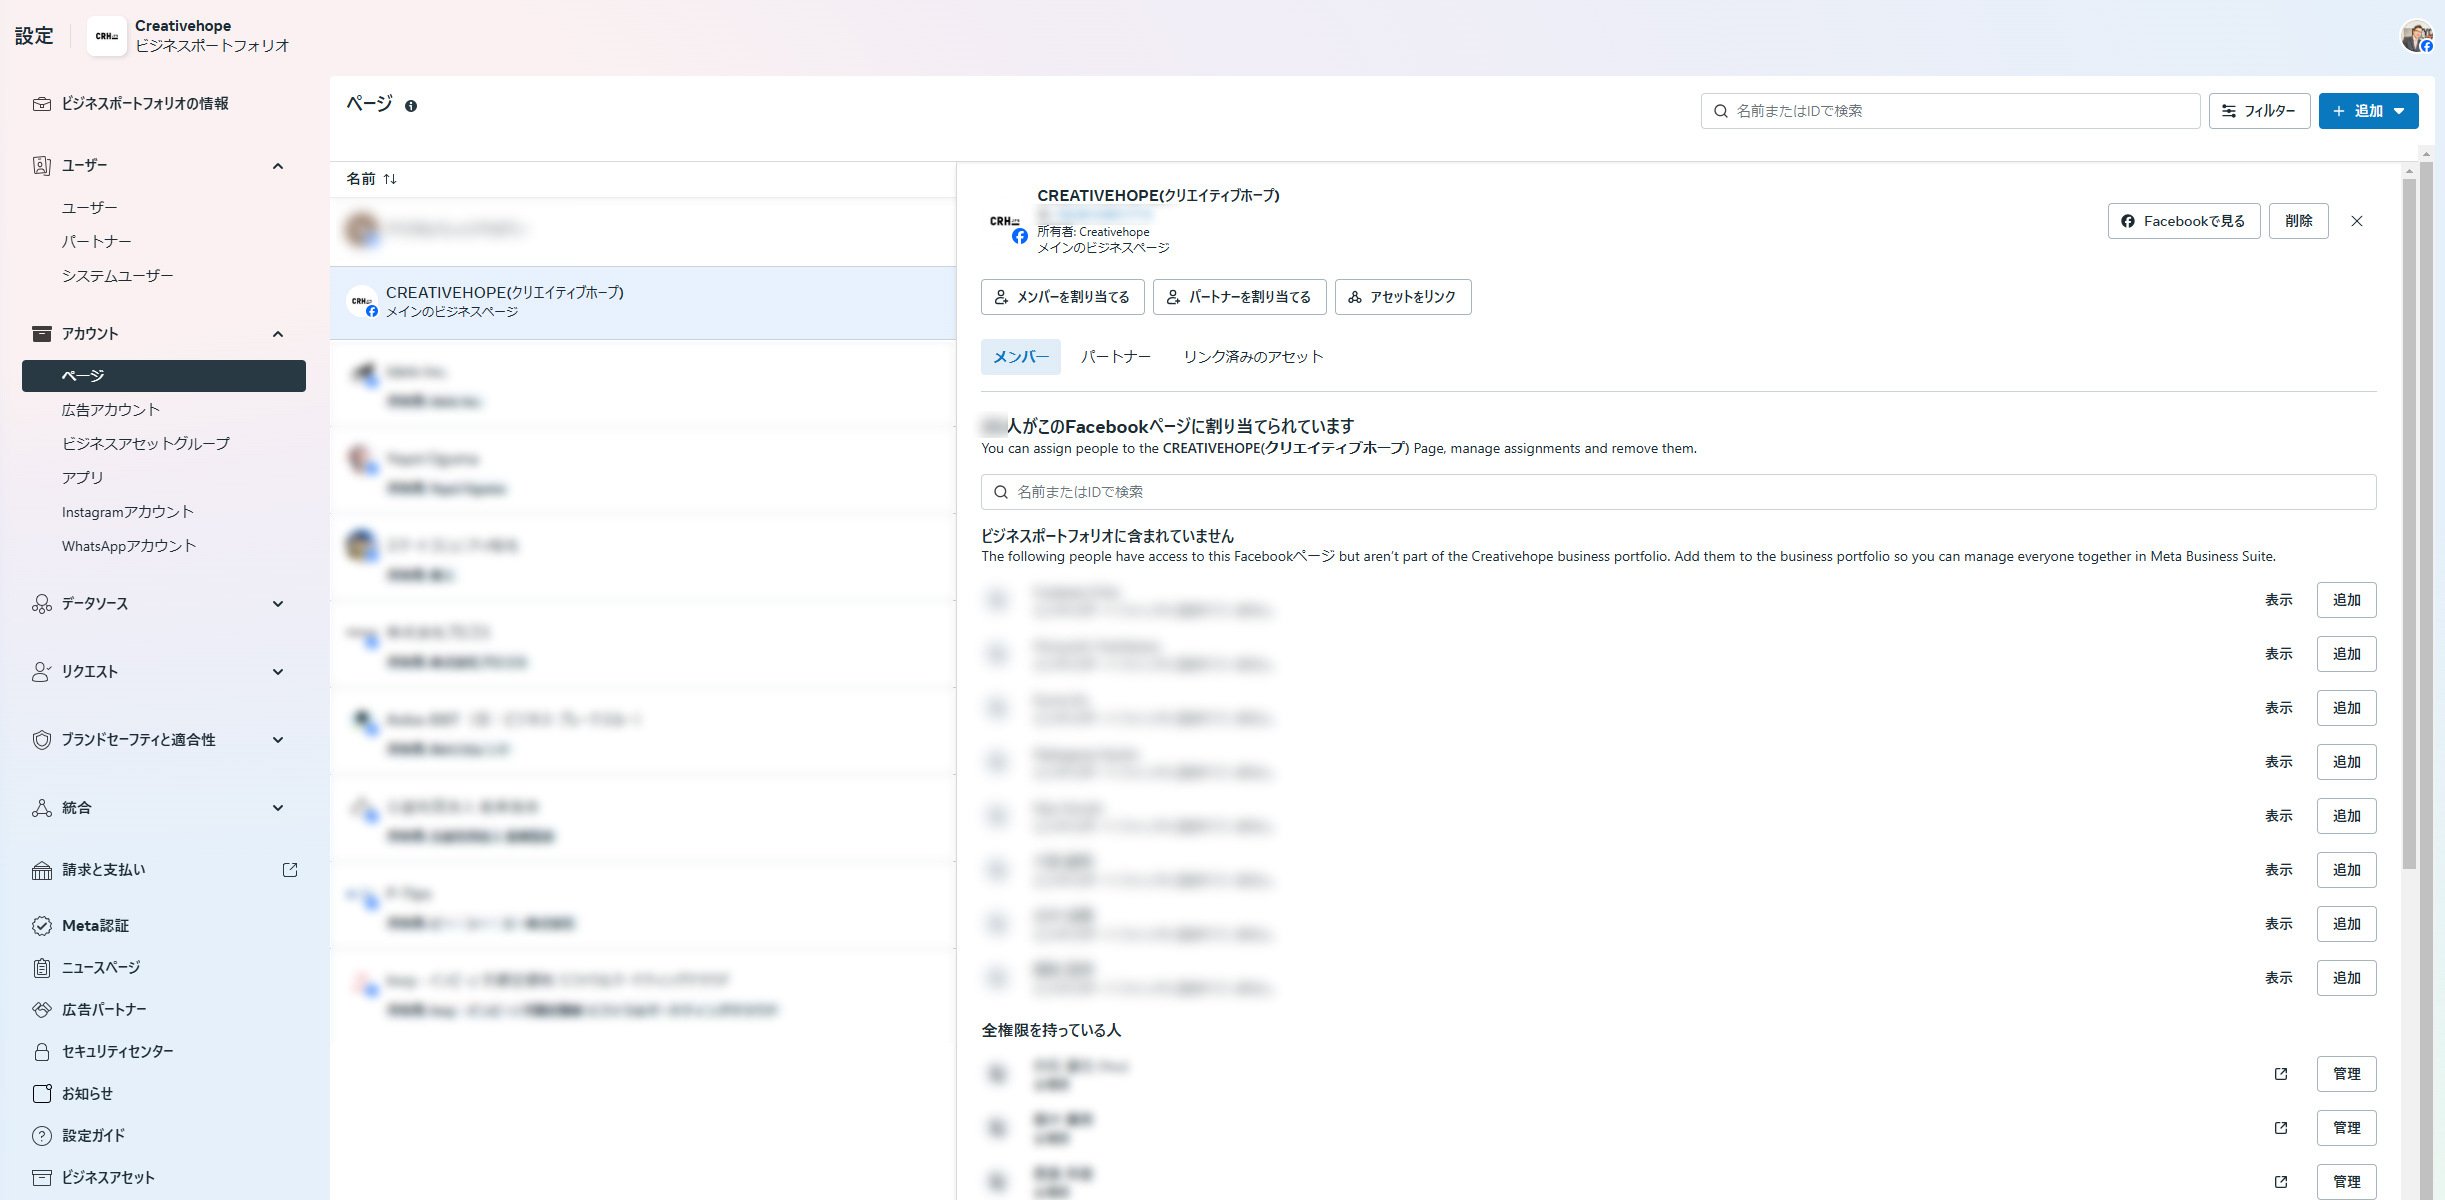
Task: Open システムユーザー in the sidebar
Action: pyautogui.click(x=117, y=276)
